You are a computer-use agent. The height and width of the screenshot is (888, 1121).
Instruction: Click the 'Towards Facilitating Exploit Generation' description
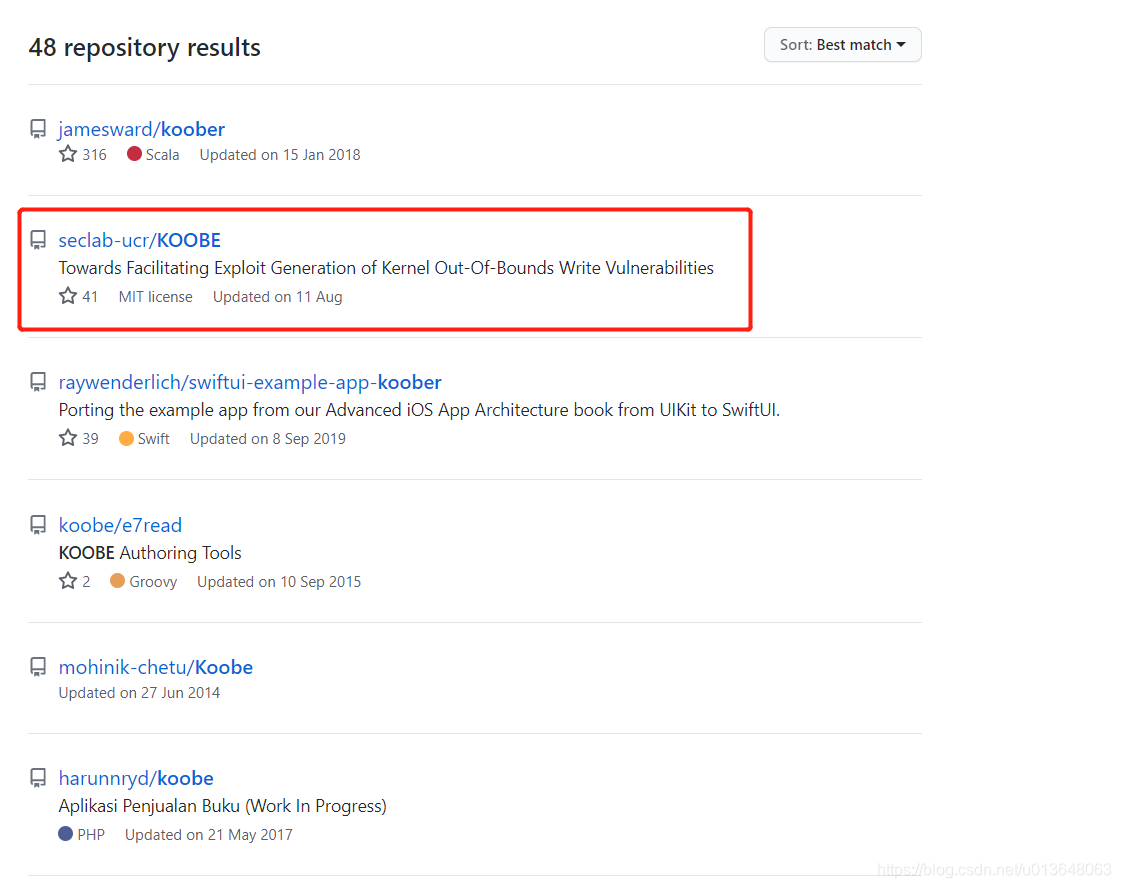point(386,268)
